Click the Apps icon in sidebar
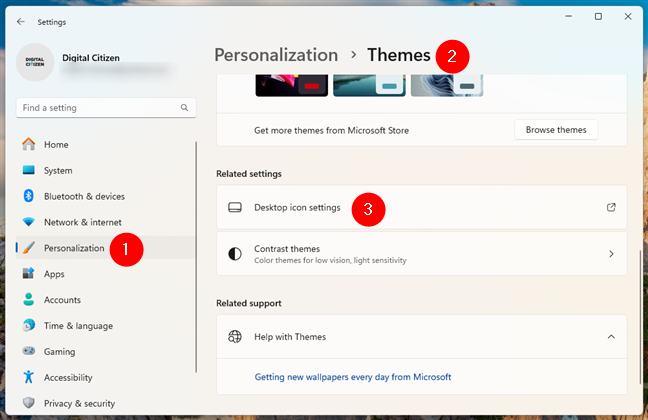Viewport: 648px width, 420px height. point(29,274)
